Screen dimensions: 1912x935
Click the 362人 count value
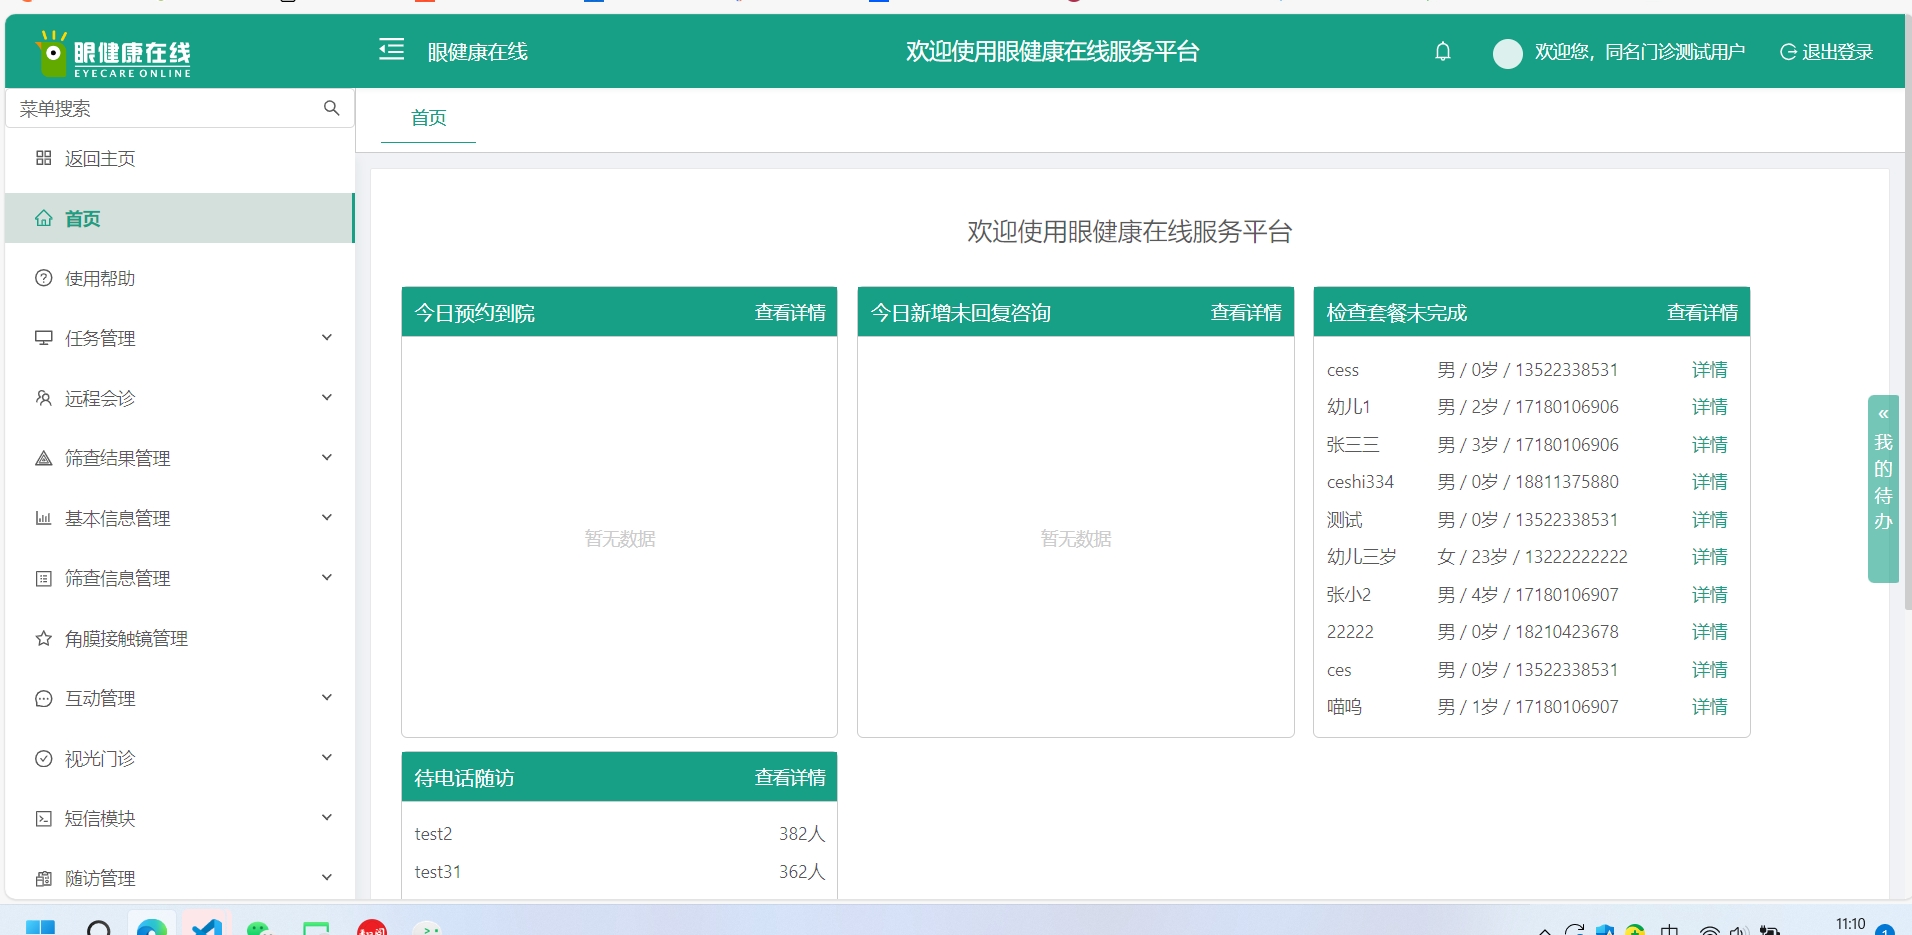coord(802,872)
